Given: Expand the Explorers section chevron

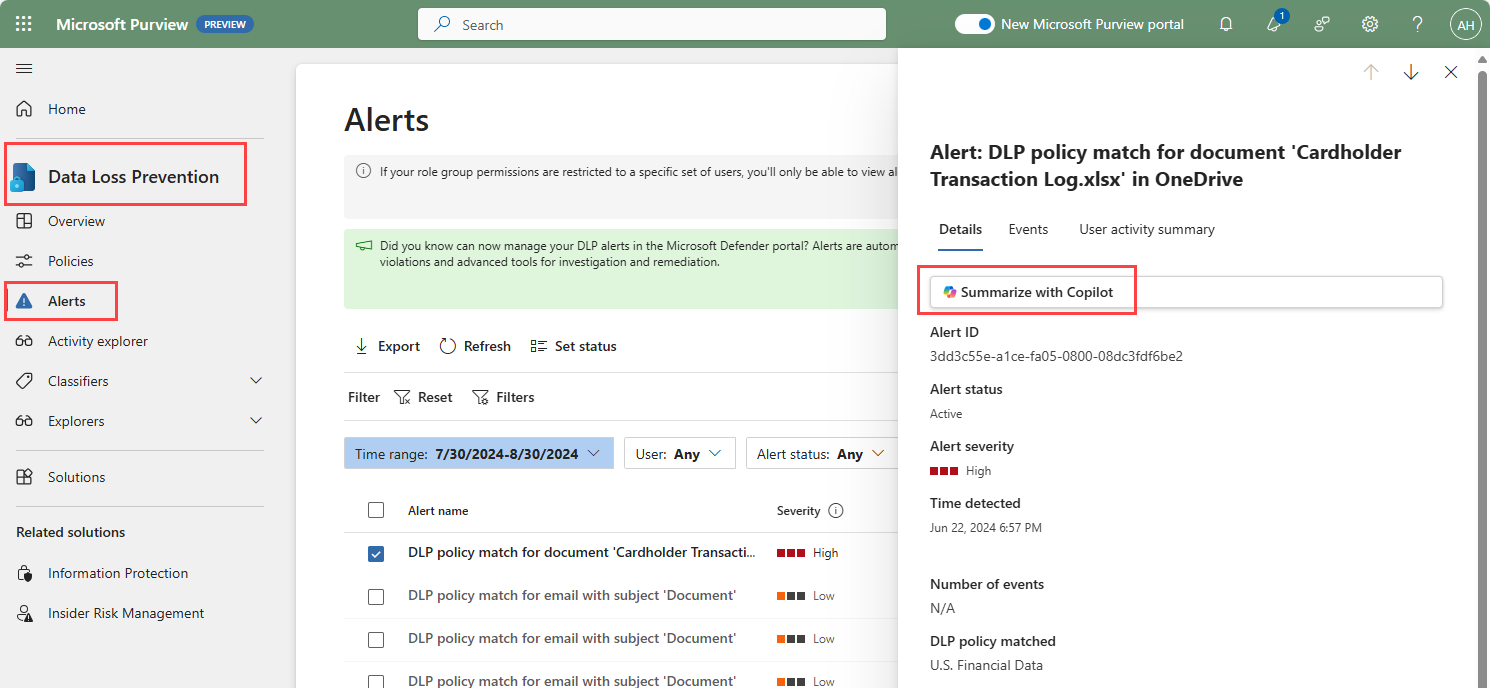Looking at the screenshot, I should [x=256, y=421].
